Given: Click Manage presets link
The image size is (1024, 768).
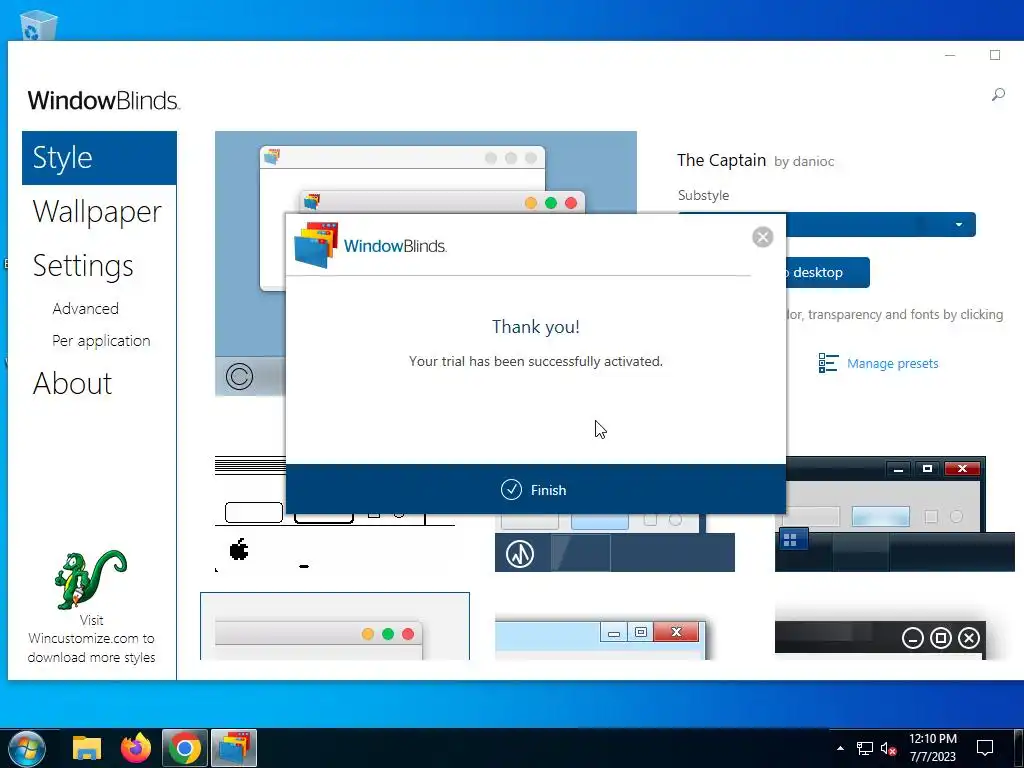Looking at the screenshot, I should click(892, 363).
